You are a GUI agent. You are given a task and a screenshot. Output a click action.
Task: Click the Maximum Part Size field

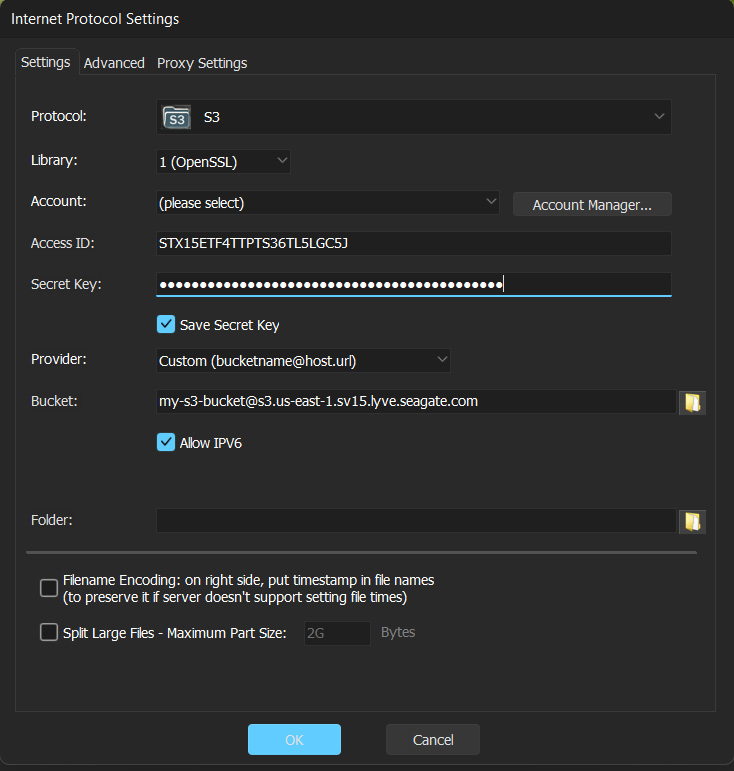click(337, 633)
